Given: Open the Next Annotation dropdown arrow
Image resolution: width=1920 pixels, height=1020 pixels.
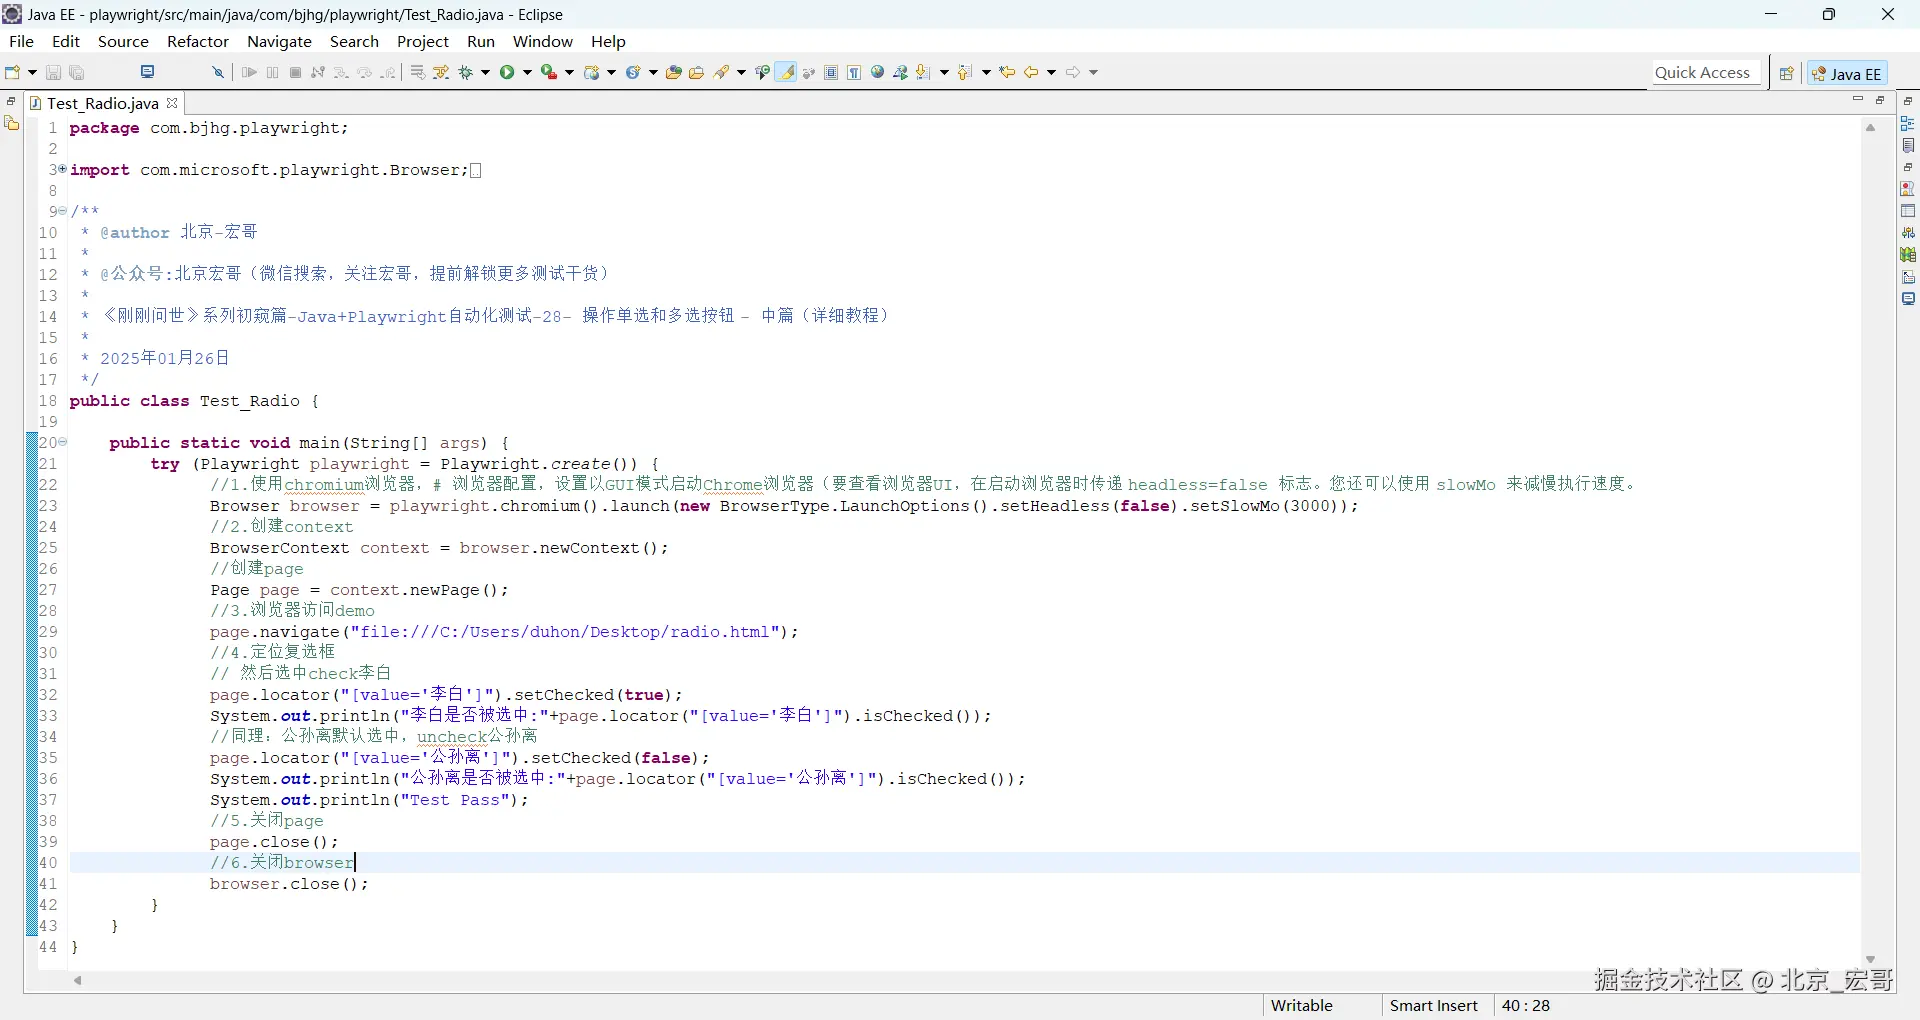Looking at the screenshot, I should [944, 72].
